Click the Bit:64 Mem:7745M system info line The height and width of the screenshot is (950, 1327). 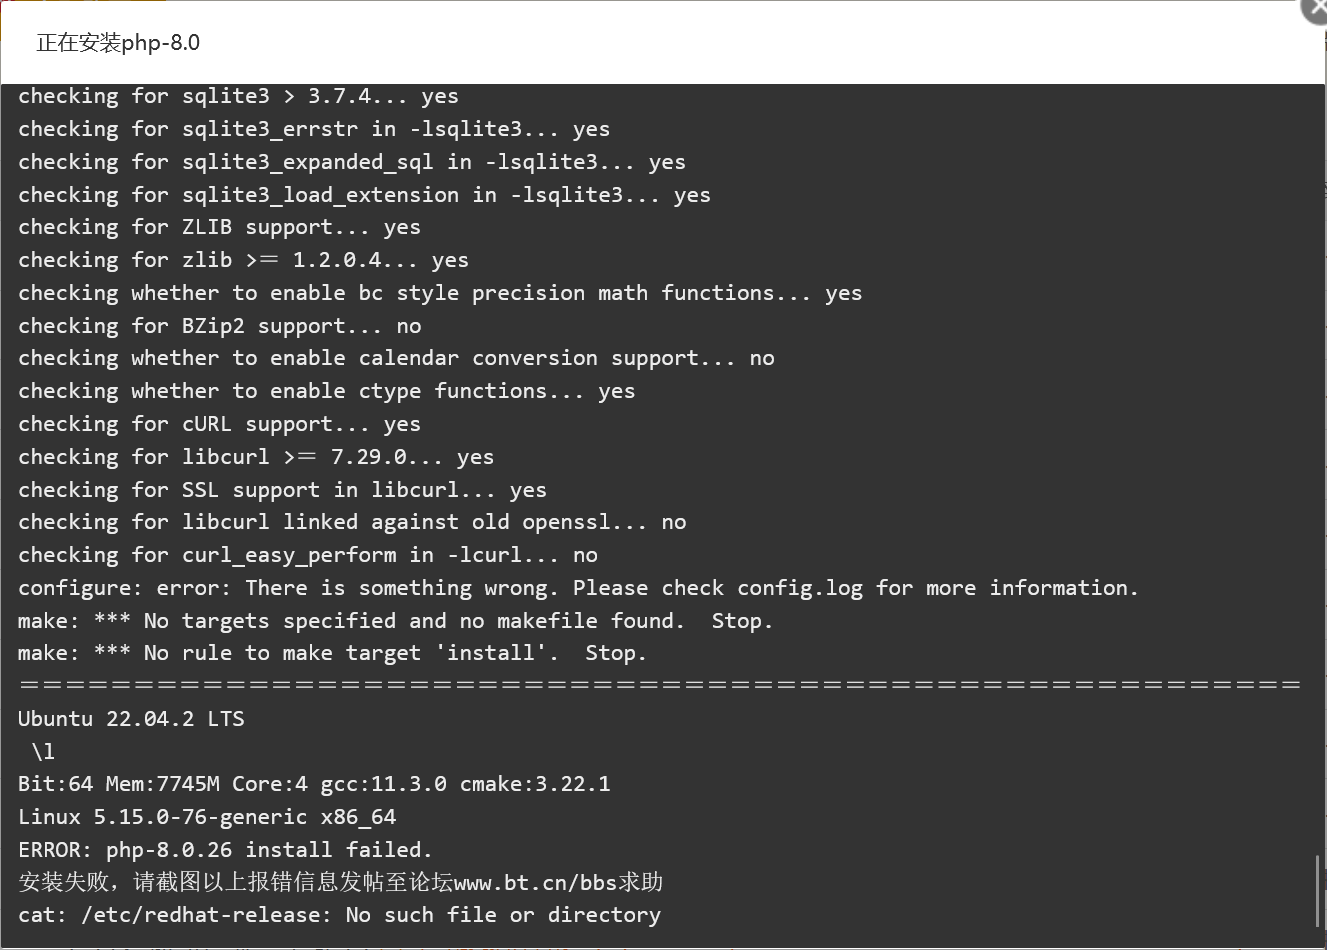tap(314, 784)
